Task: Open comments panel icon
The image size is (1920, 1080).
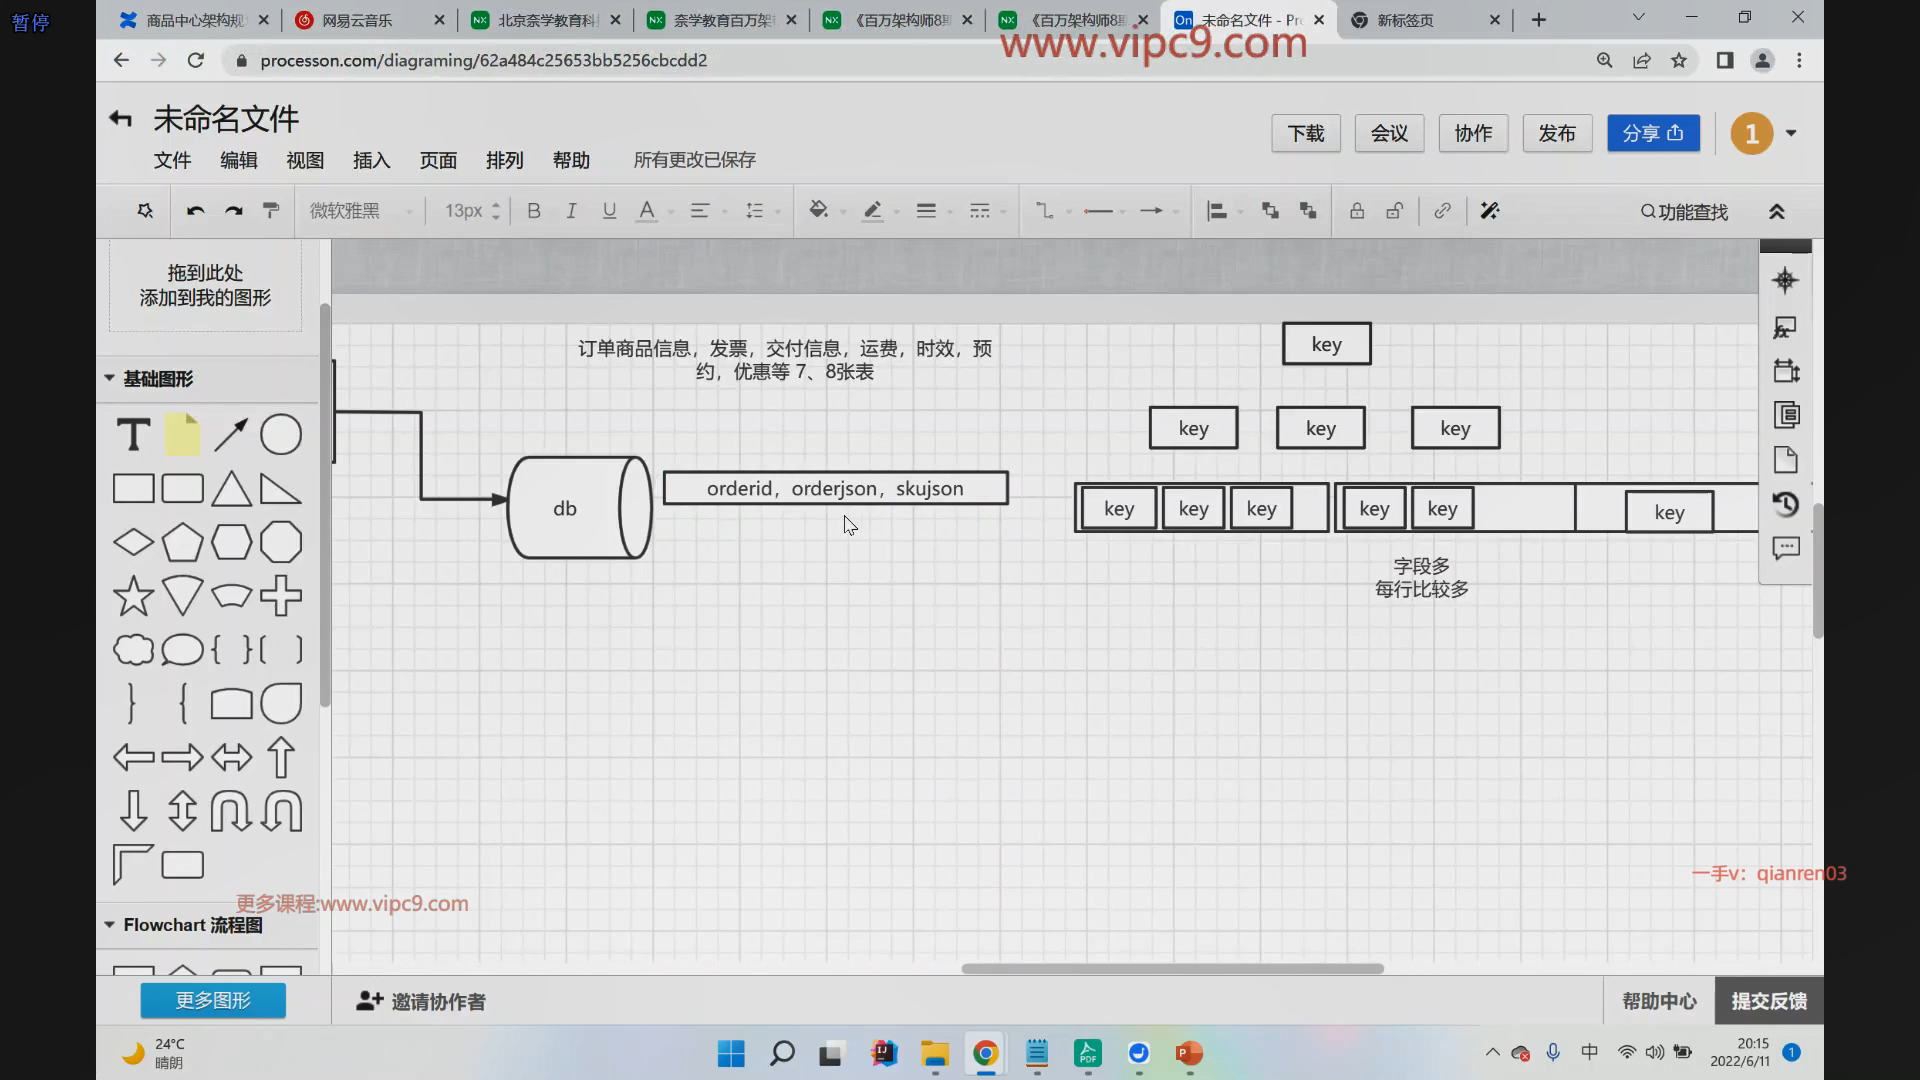Action: pos(1786,548)
